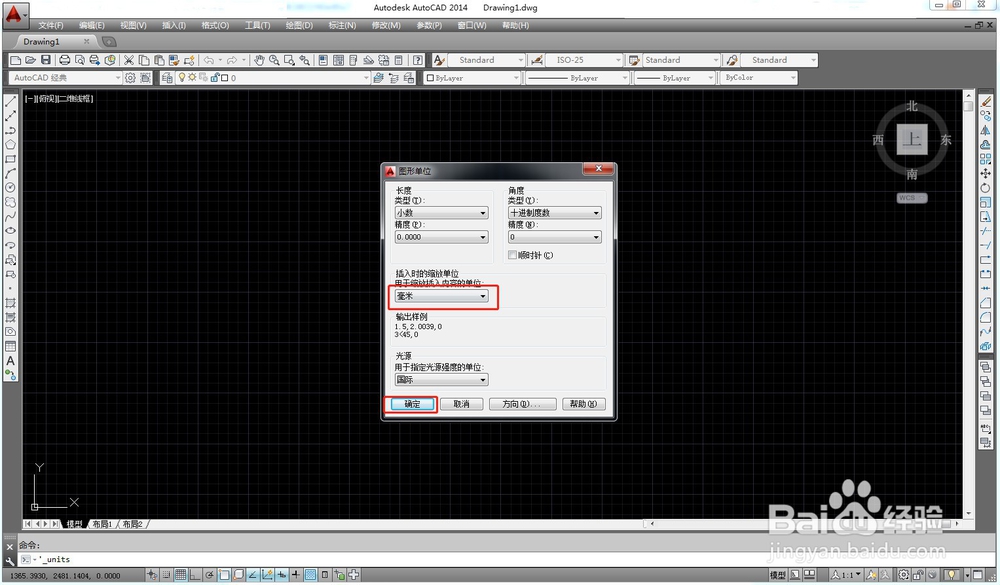Toggle Ortho Mode in status bar
The width and height of the screenshot is (1000, 585).
pos(195,575)
